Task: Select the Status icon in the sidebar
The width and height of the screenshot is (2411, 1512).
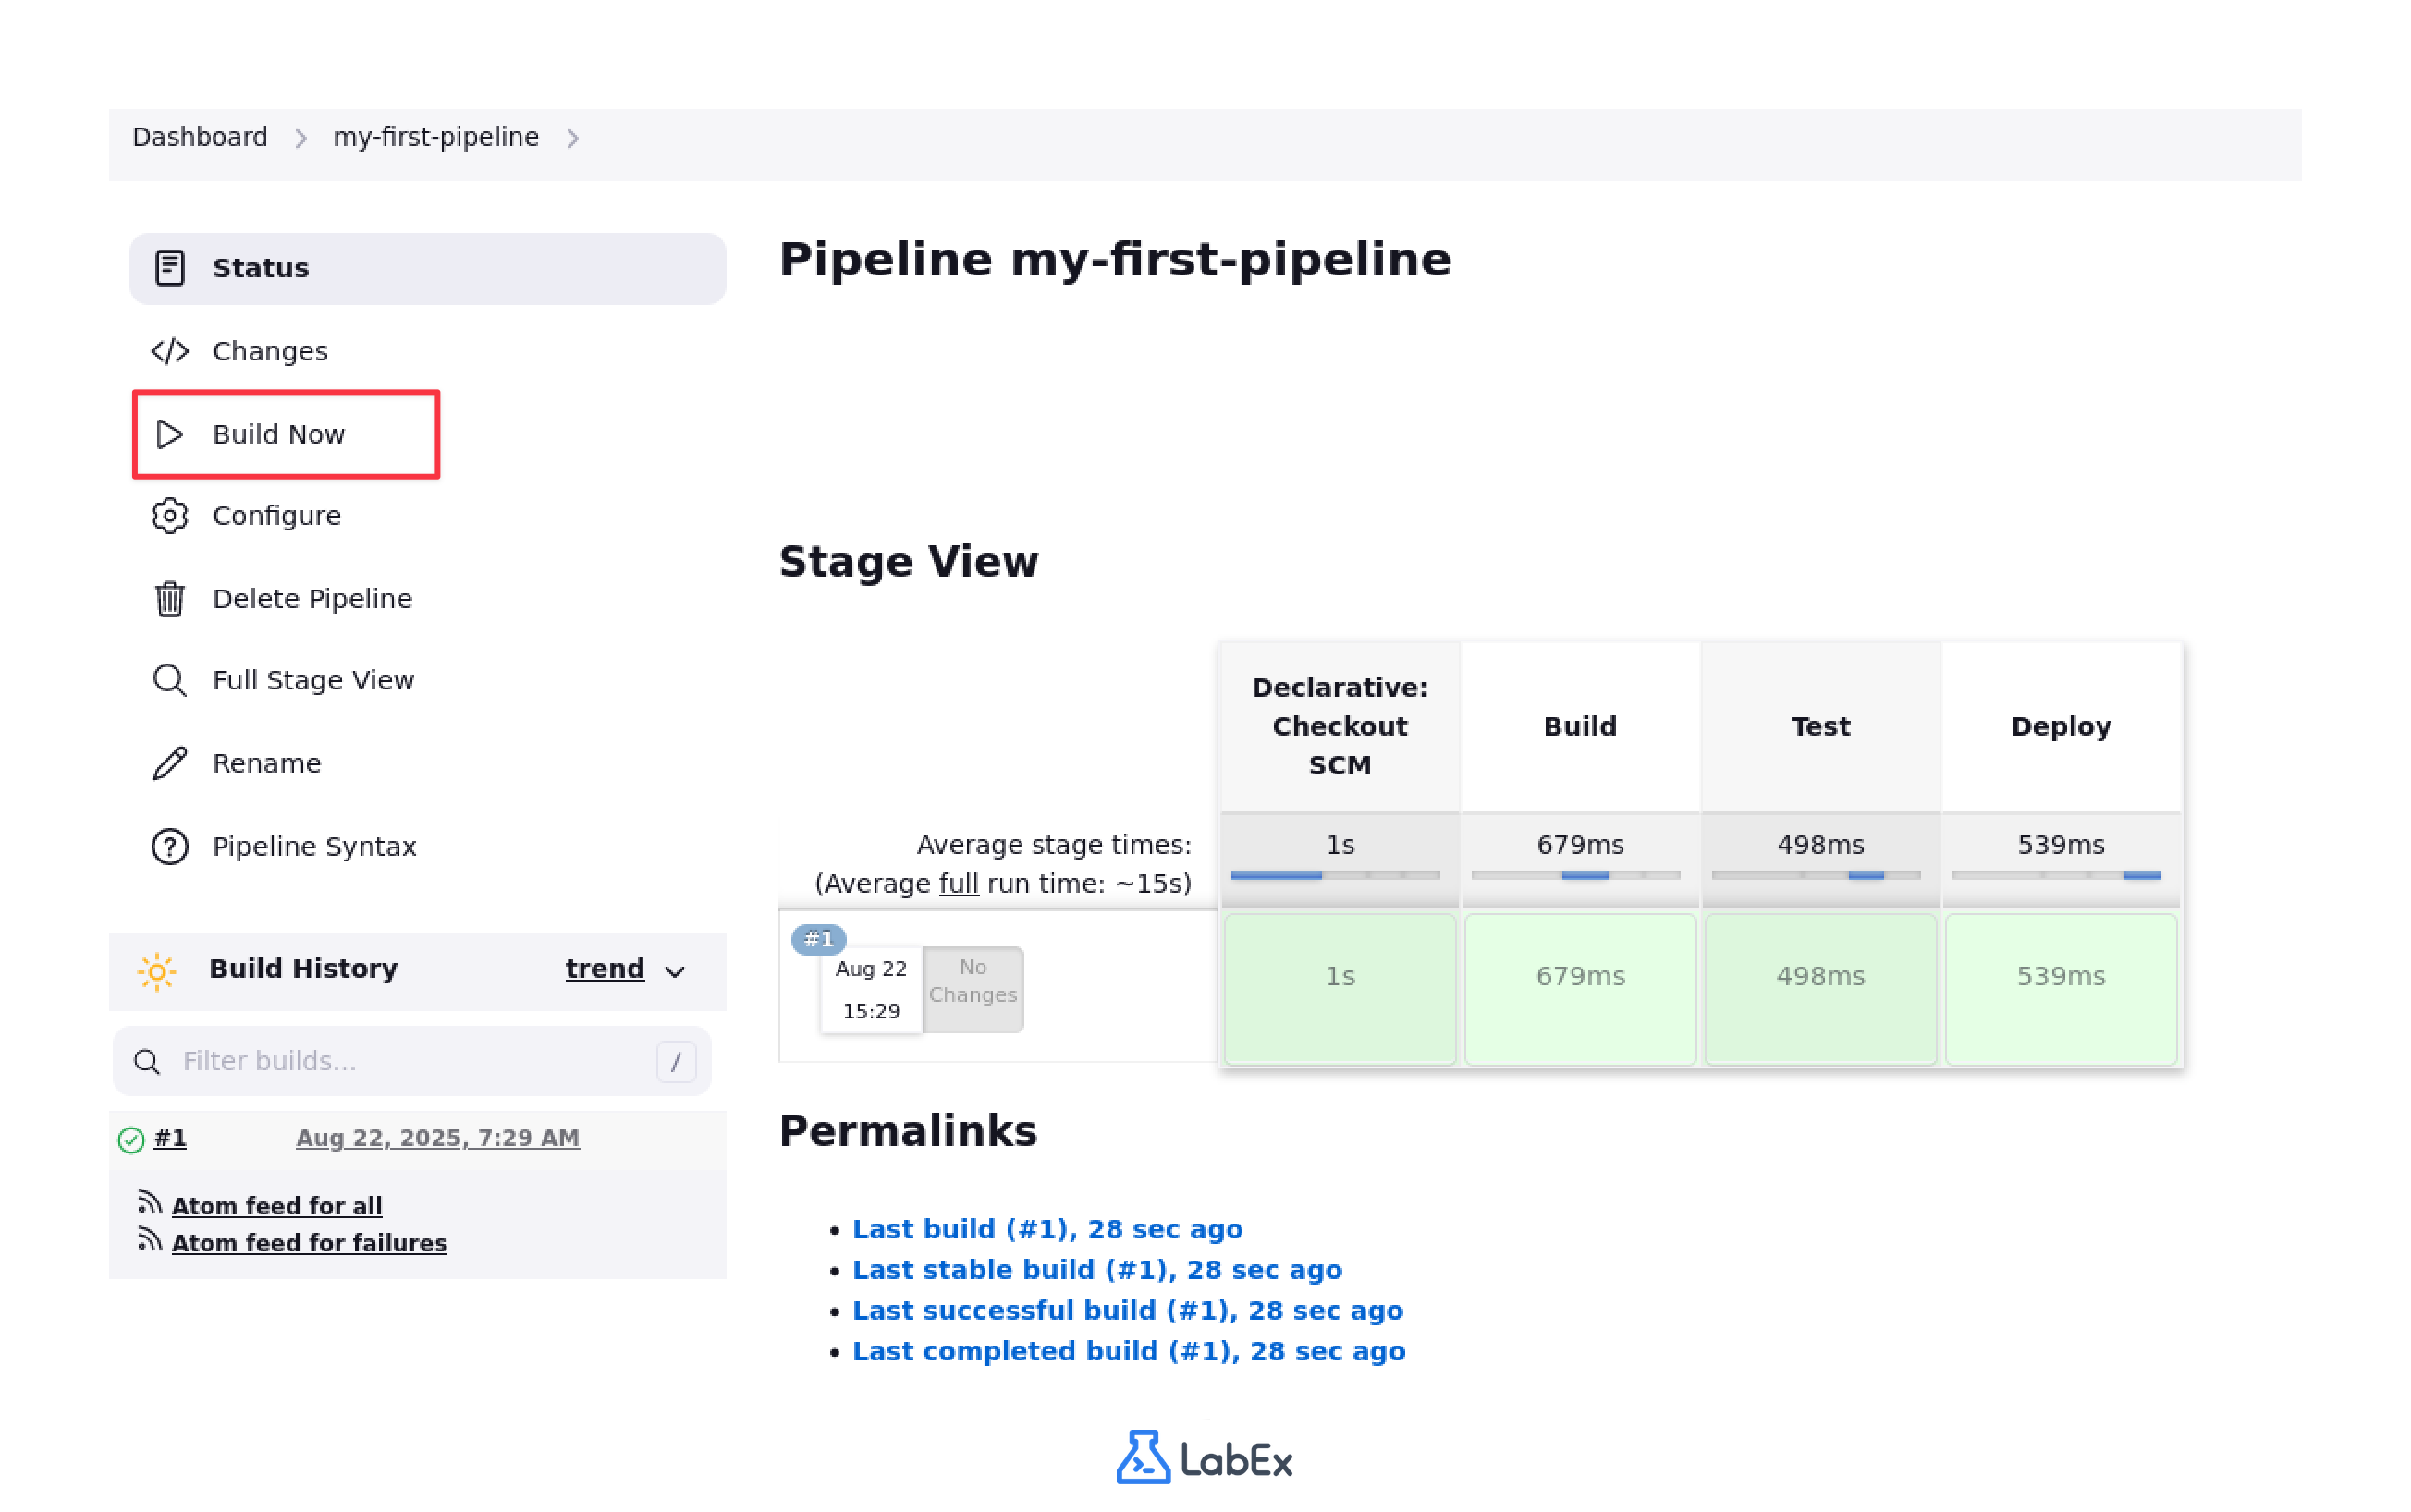Action: click(x=169, y=267)
